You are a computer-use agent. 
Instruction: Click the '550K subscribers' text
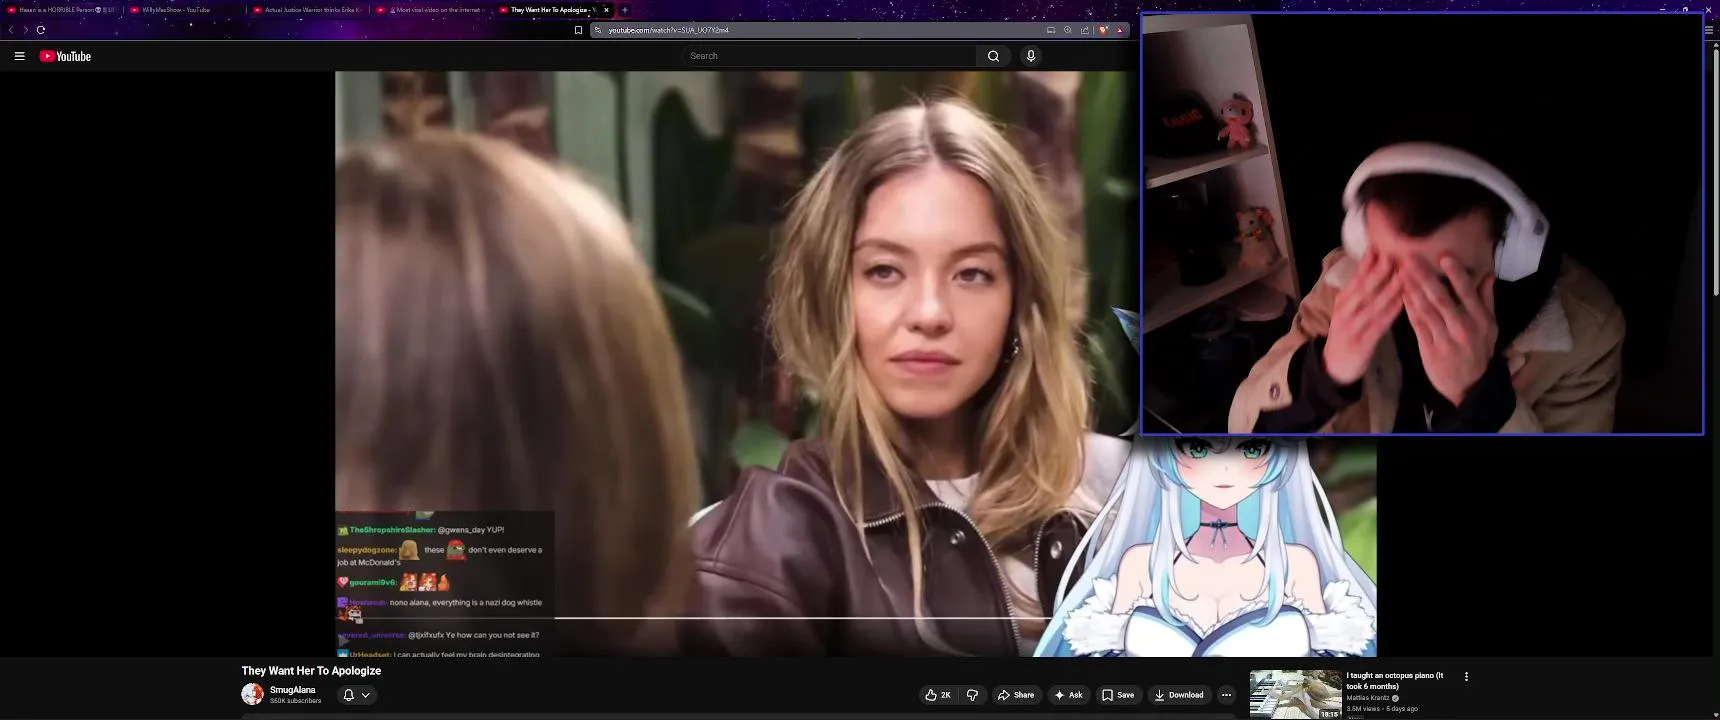point(295,701)
